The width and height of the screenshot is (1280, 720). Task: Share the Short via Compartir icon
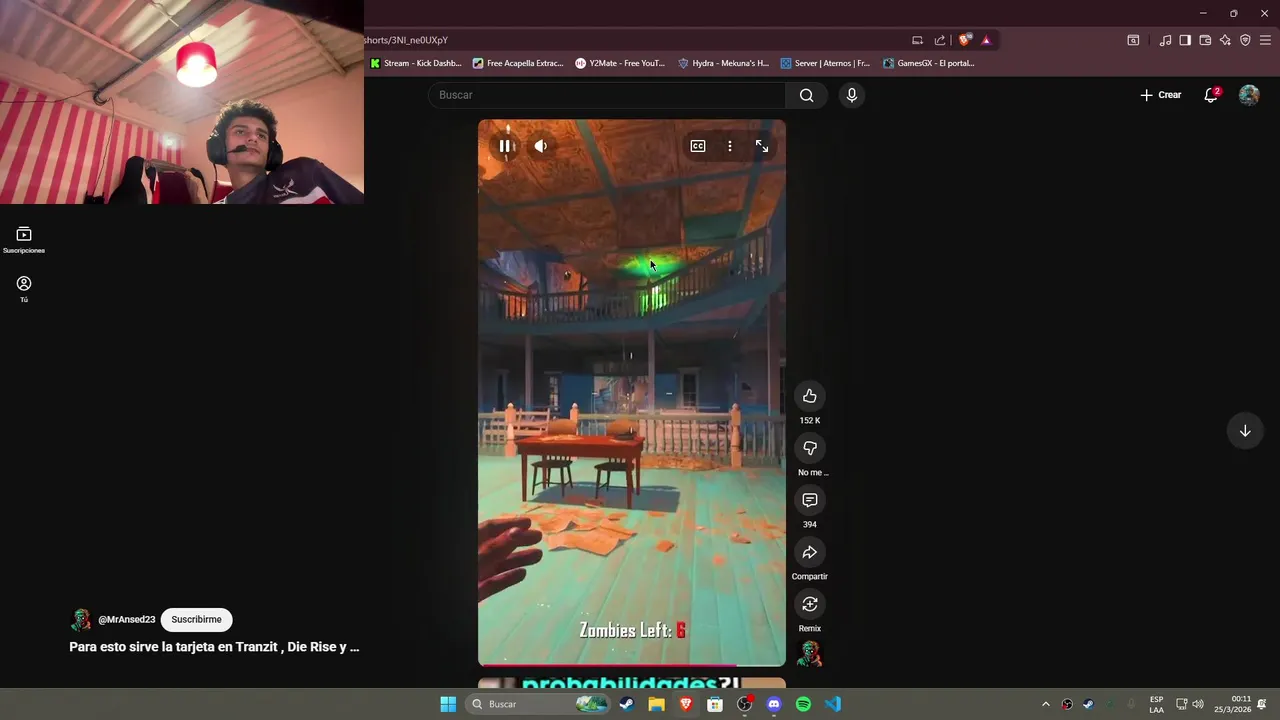(810, 552)
